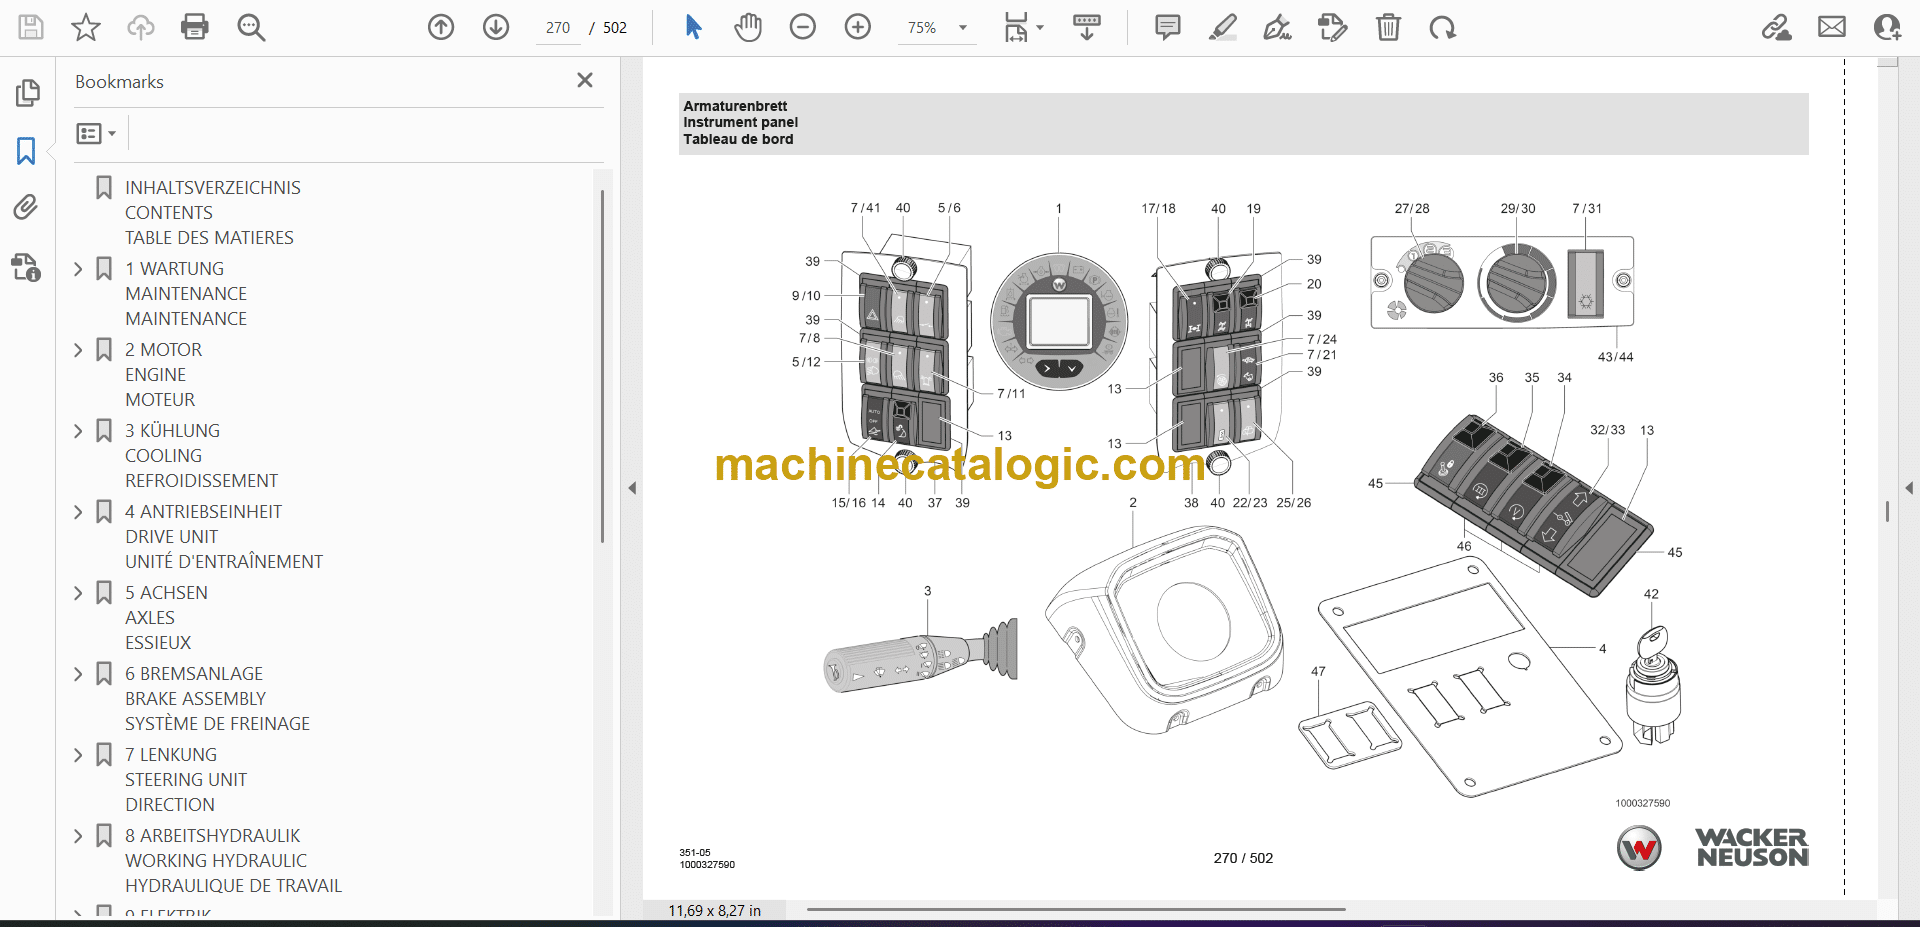Viewport: 1920px width, 927px height.
Task: Share a link to the file
Action: 1776,27
